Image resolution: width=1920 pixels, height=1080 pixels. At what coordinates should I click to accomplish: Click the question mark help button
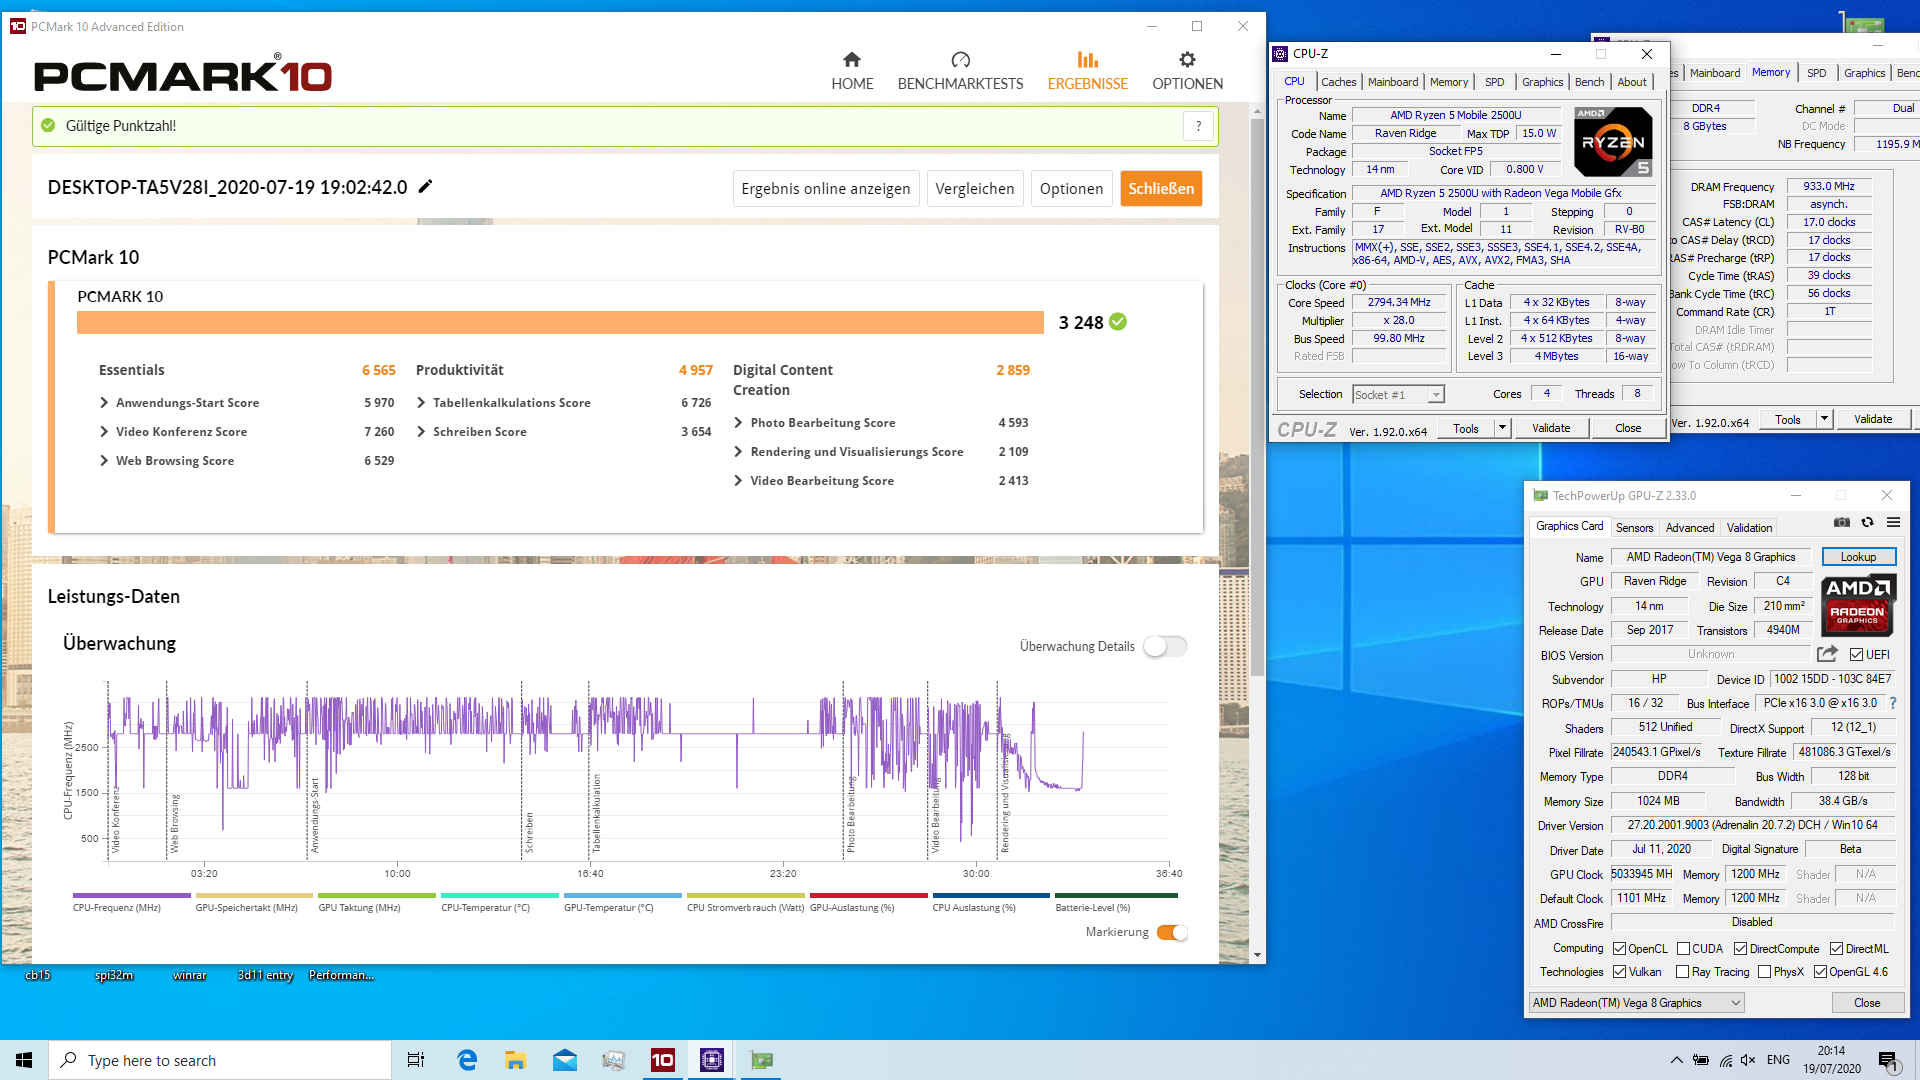click(x=1198, y=126)
